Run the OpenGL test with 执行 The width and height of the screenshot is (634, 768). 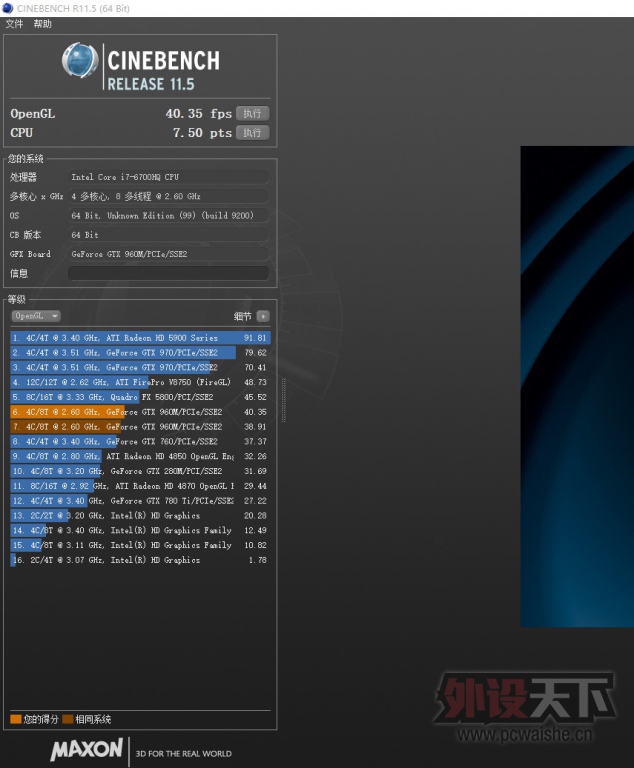pyautogui.click(x=252, y=114)
